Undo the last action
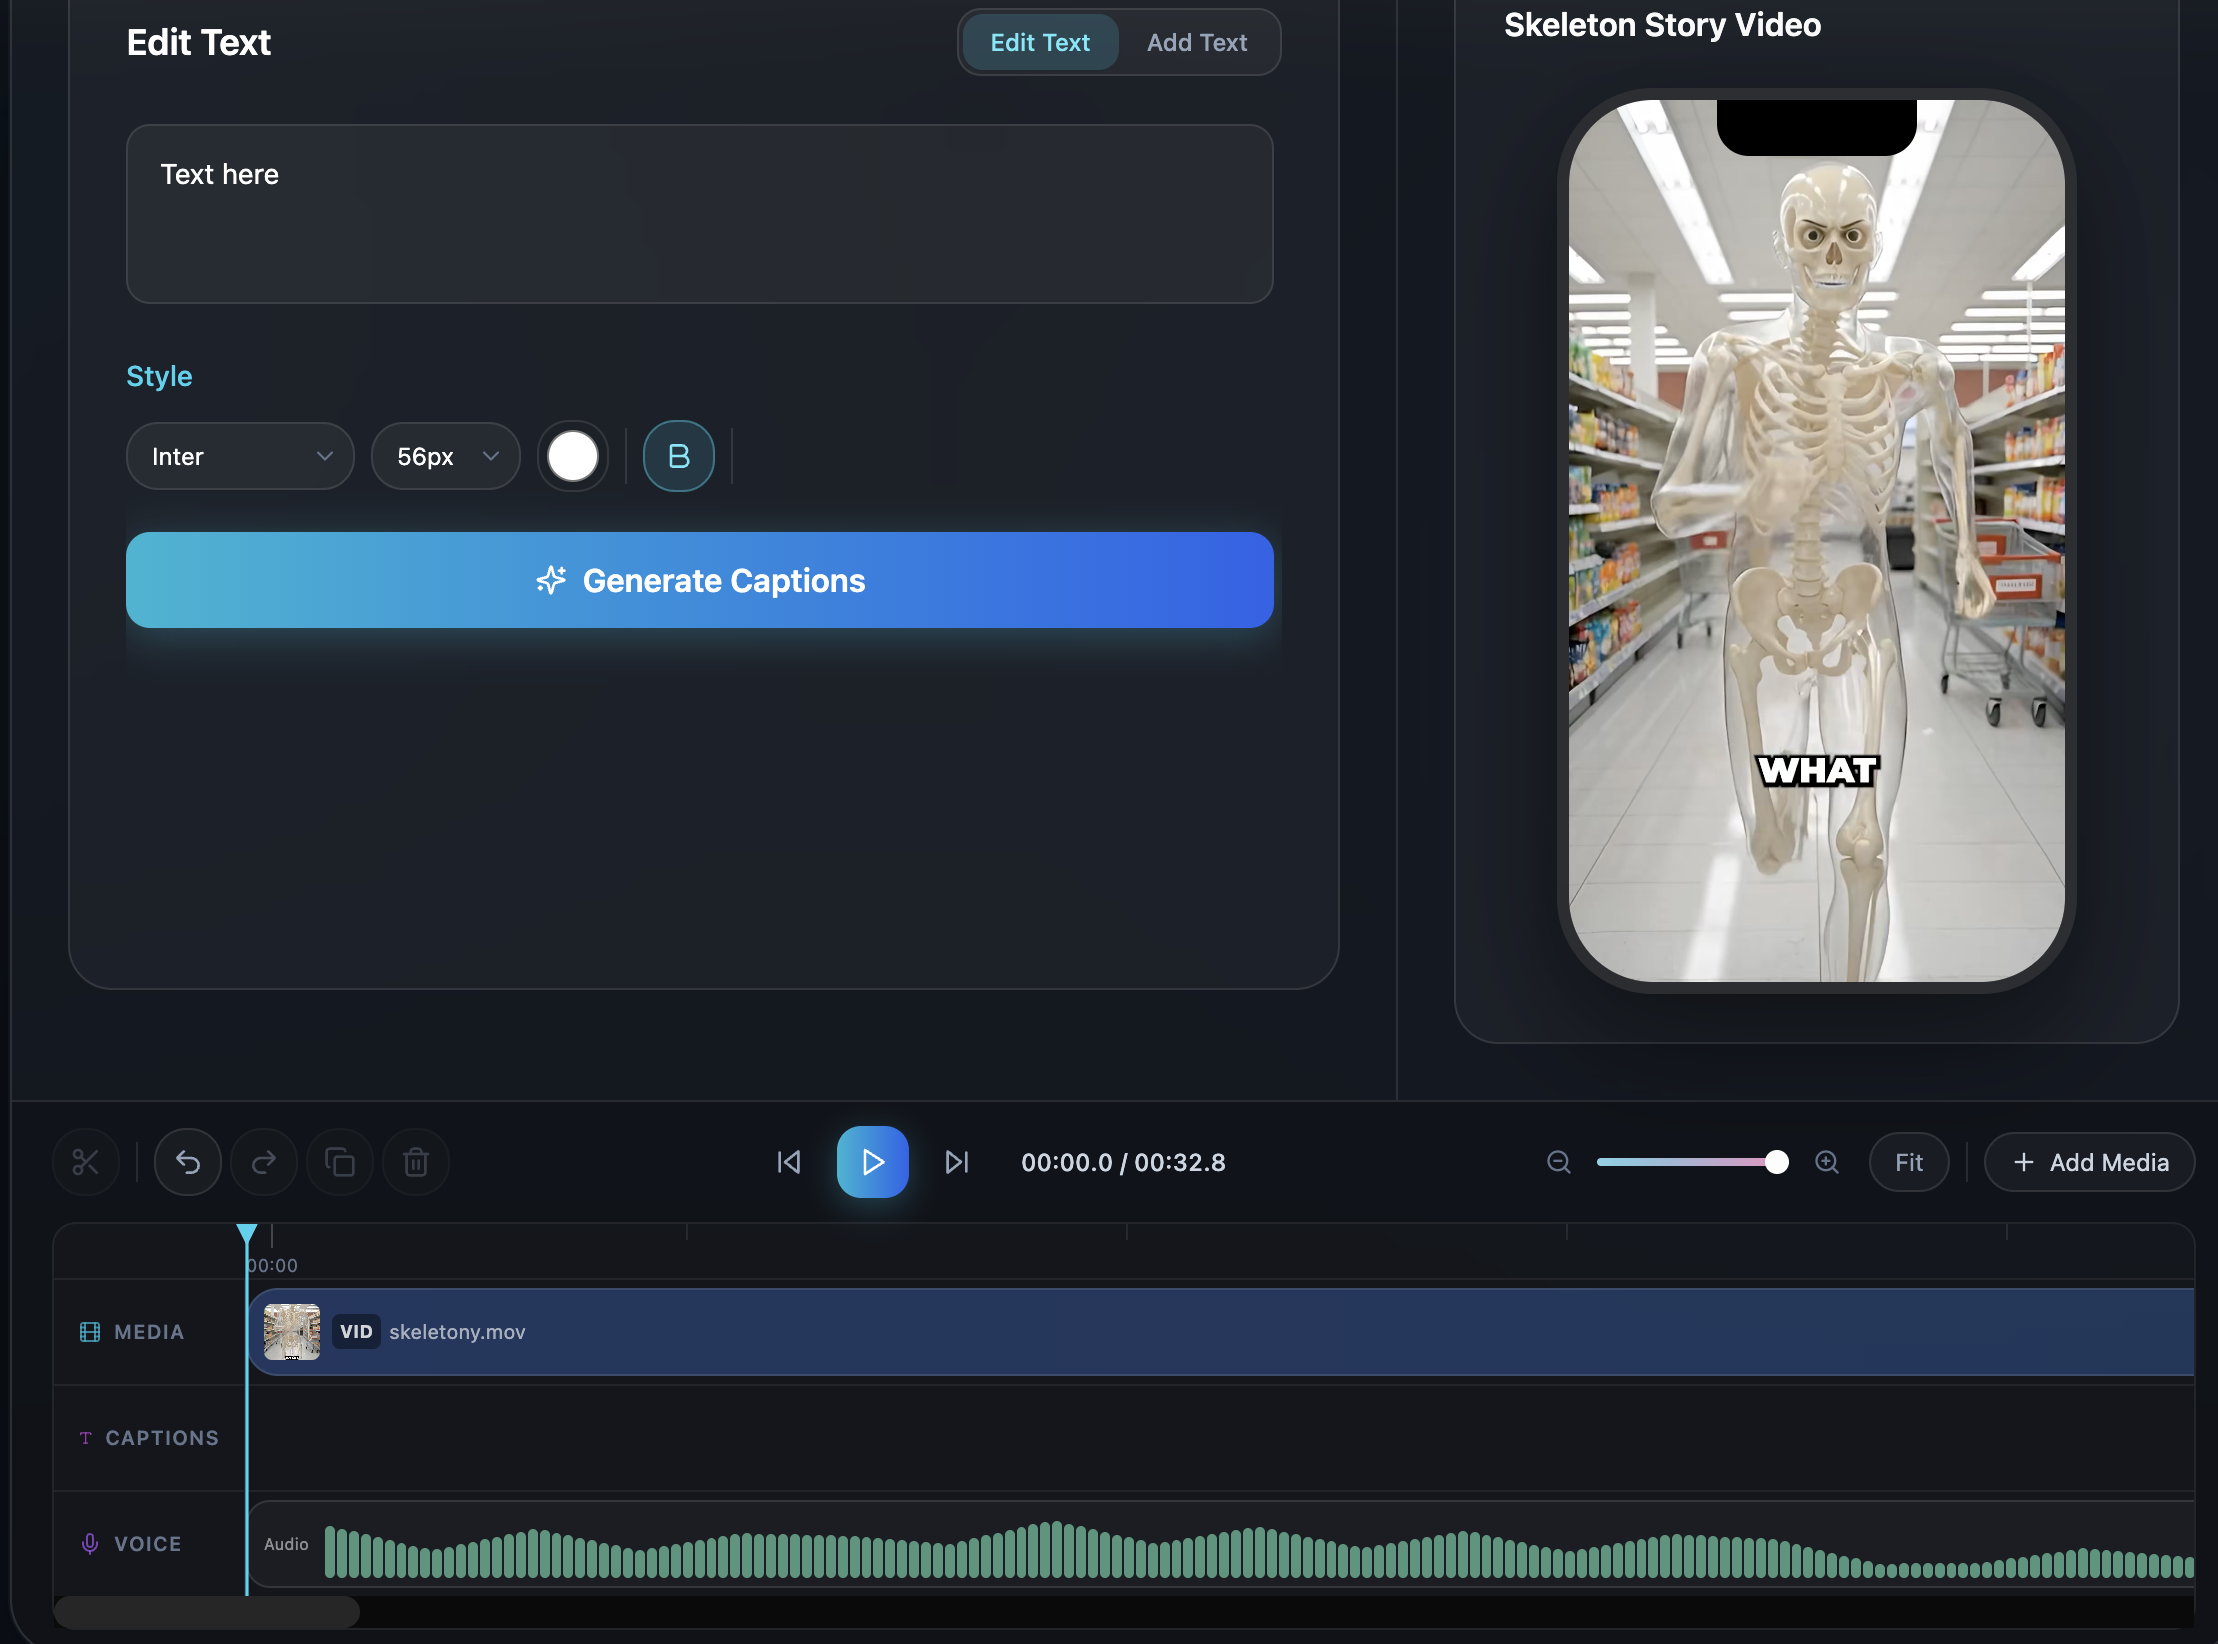The width and height of the screenshot is (2218, 1644). coord(187,1161)
